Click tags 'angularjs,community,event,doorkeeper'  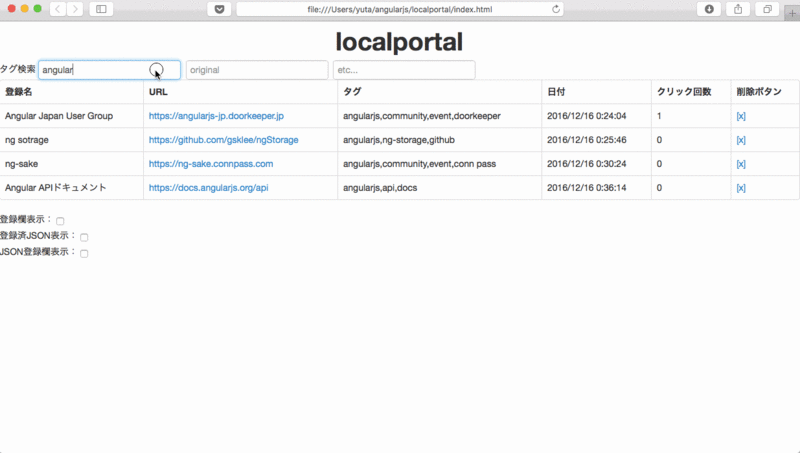pos(422,116)
